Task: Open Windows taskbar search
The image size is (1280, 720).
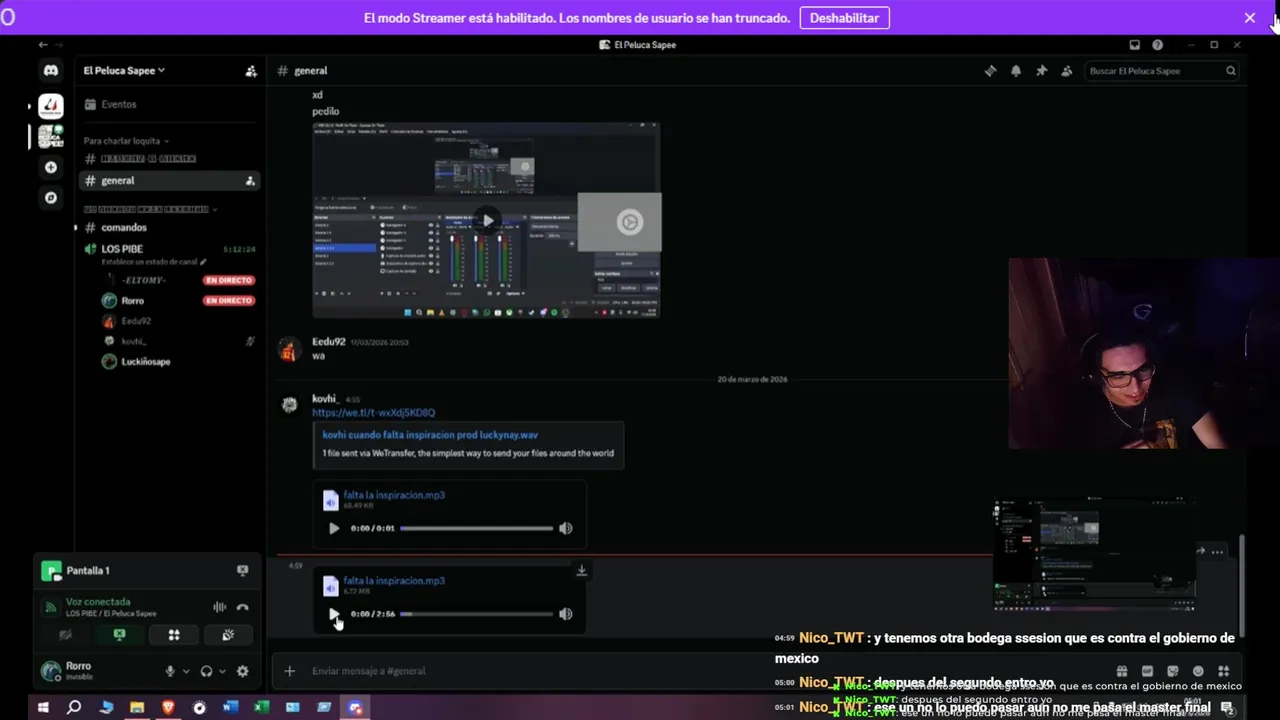Action: (x=74, y=707)
